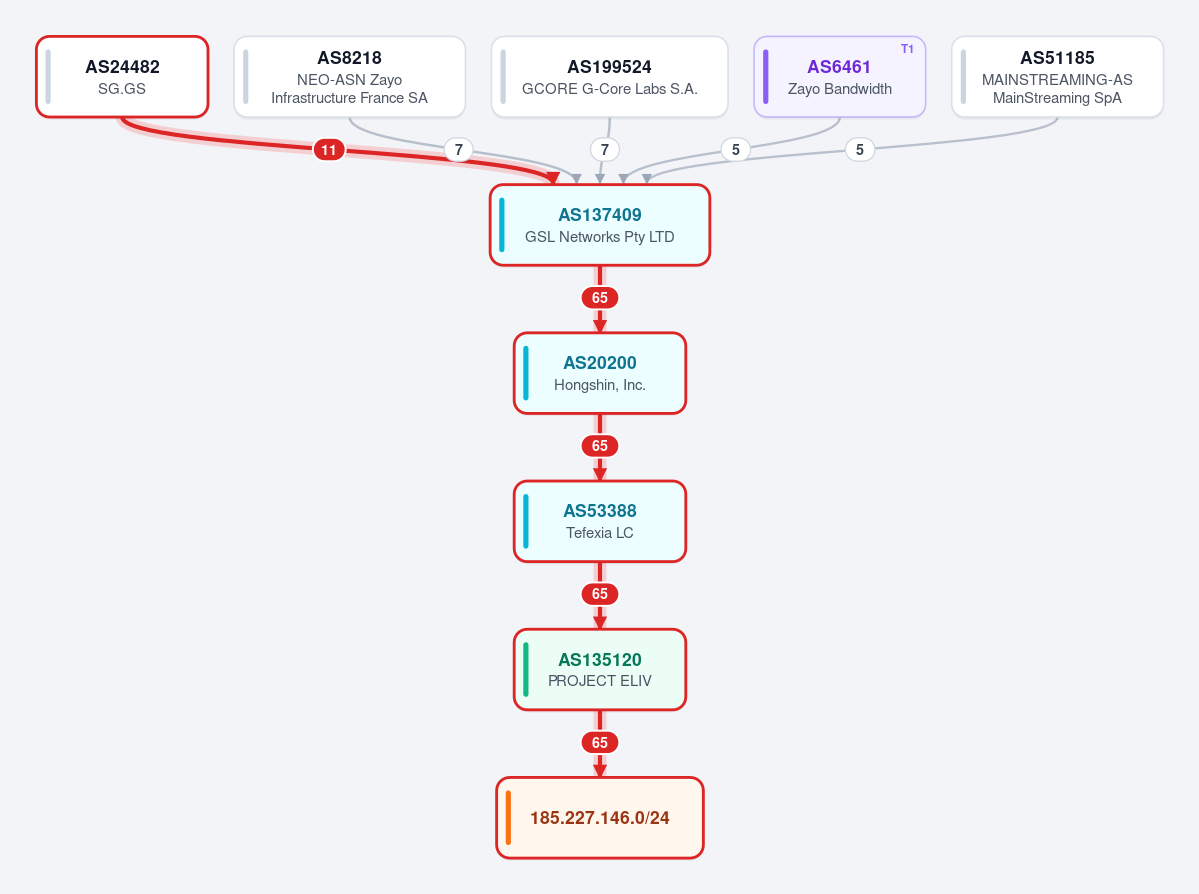Click the 7 edge label from AS8218
Screen dimensions: 1199x894
[x=459, y=150]
